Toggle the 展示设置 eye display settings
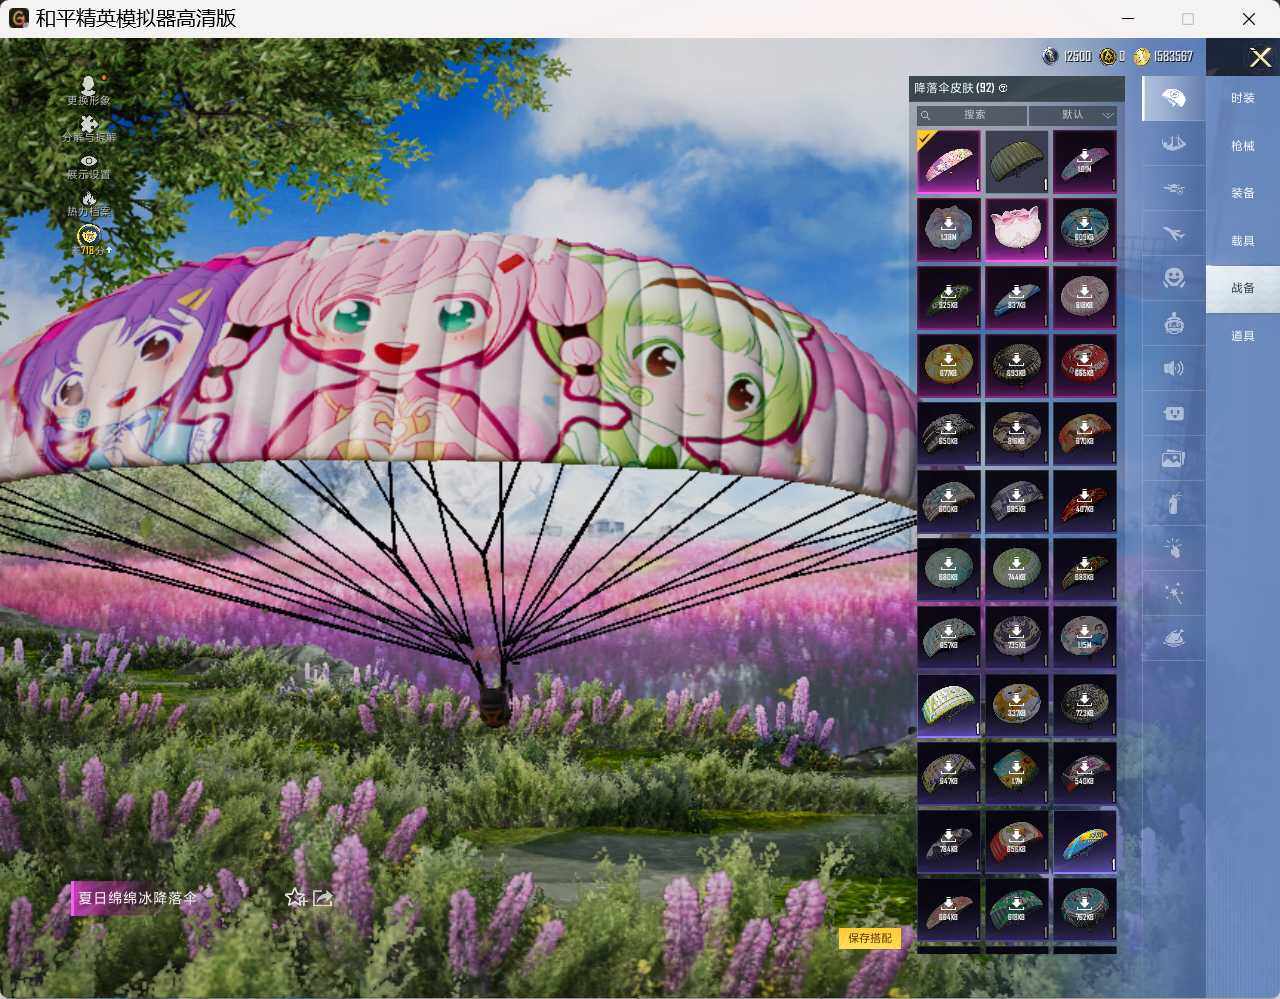This screenshot has width=1280, height=999. pyautogui.click(x=89, y=160)
